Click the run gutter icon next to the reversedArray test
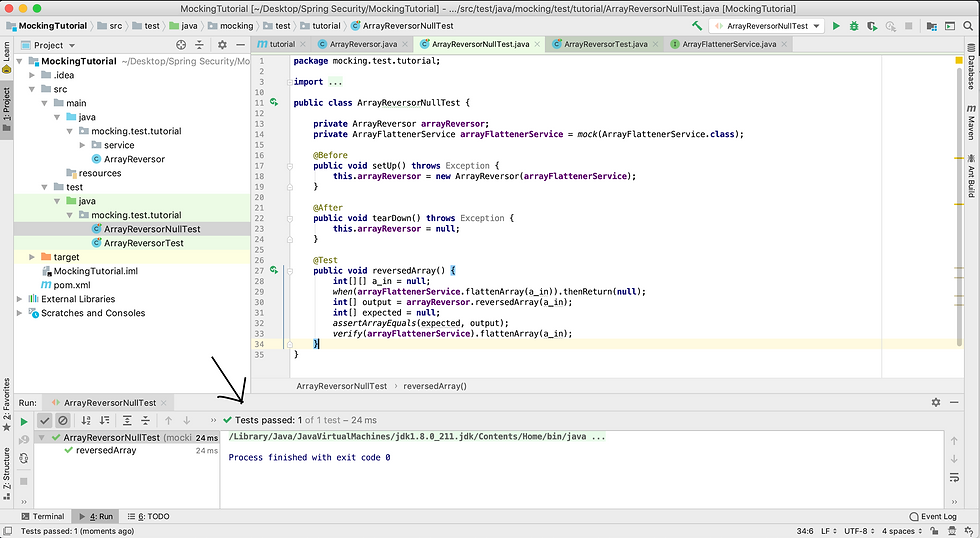980x538 pixels. point(274,270)
